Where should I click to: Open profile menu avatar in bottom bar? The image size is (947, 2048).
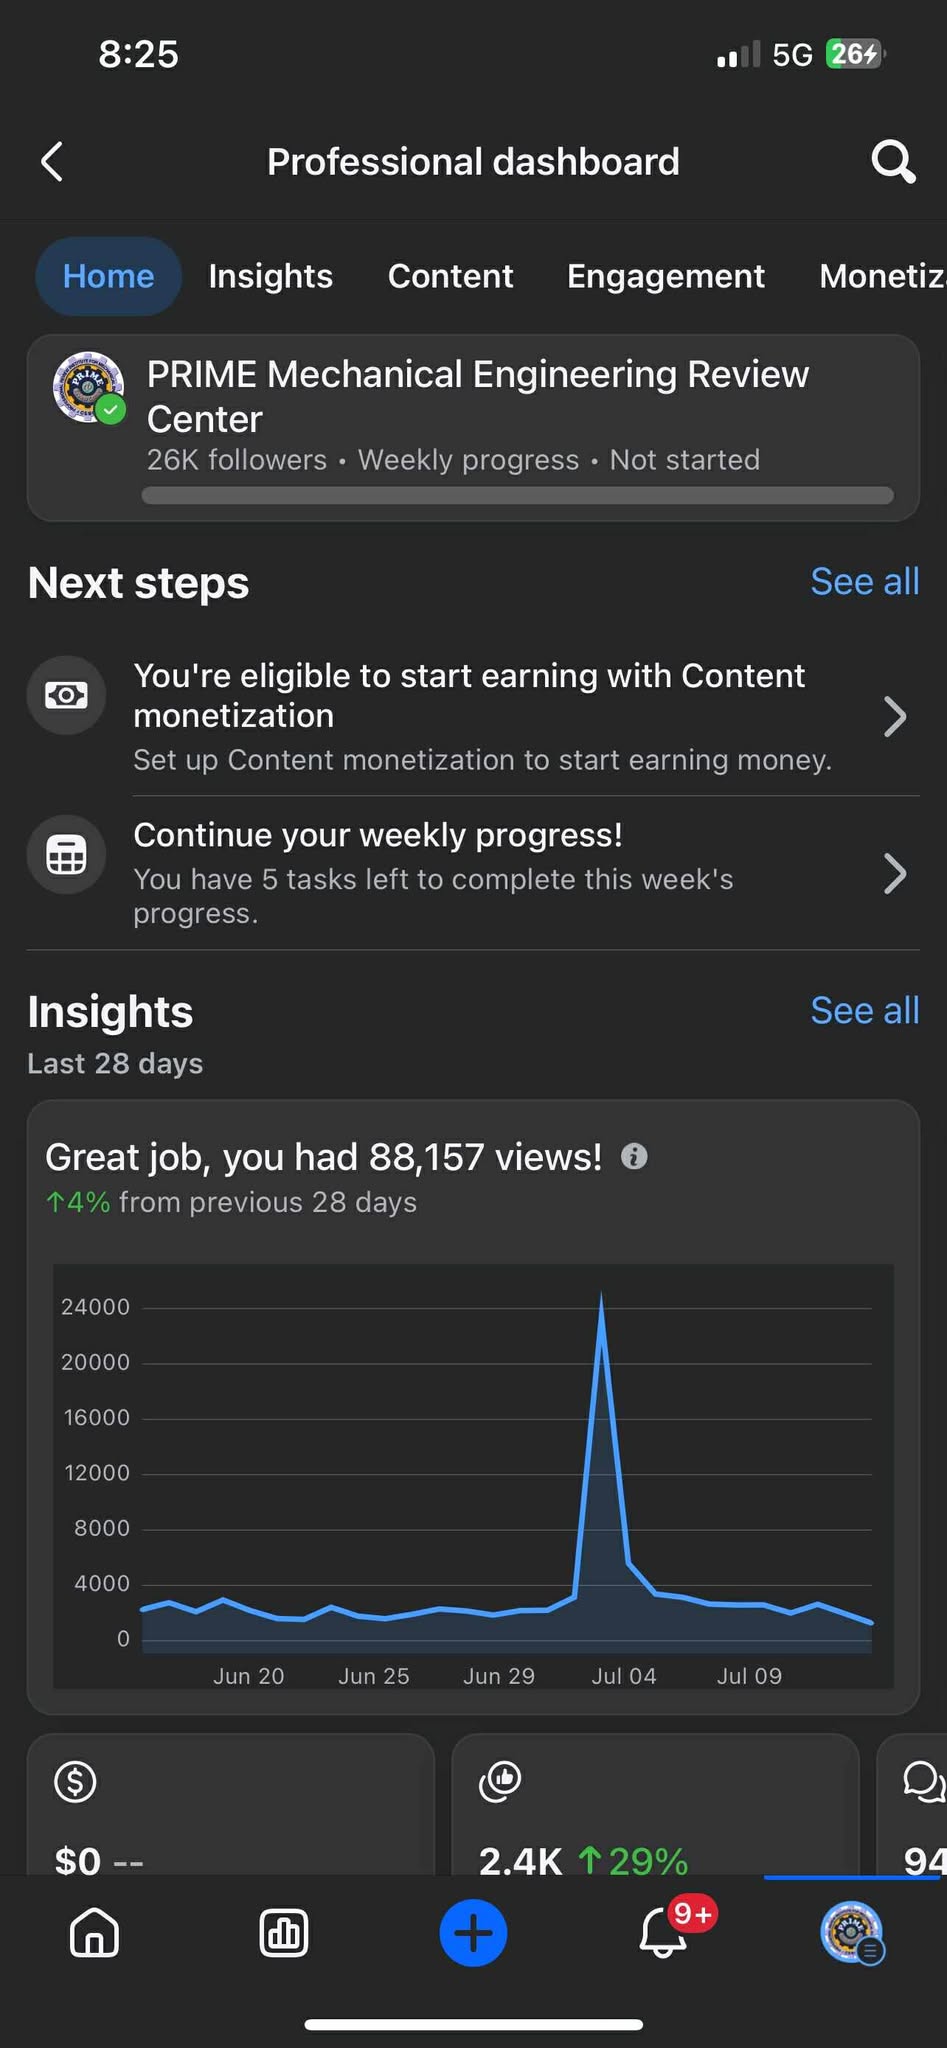coord(851,1932)
